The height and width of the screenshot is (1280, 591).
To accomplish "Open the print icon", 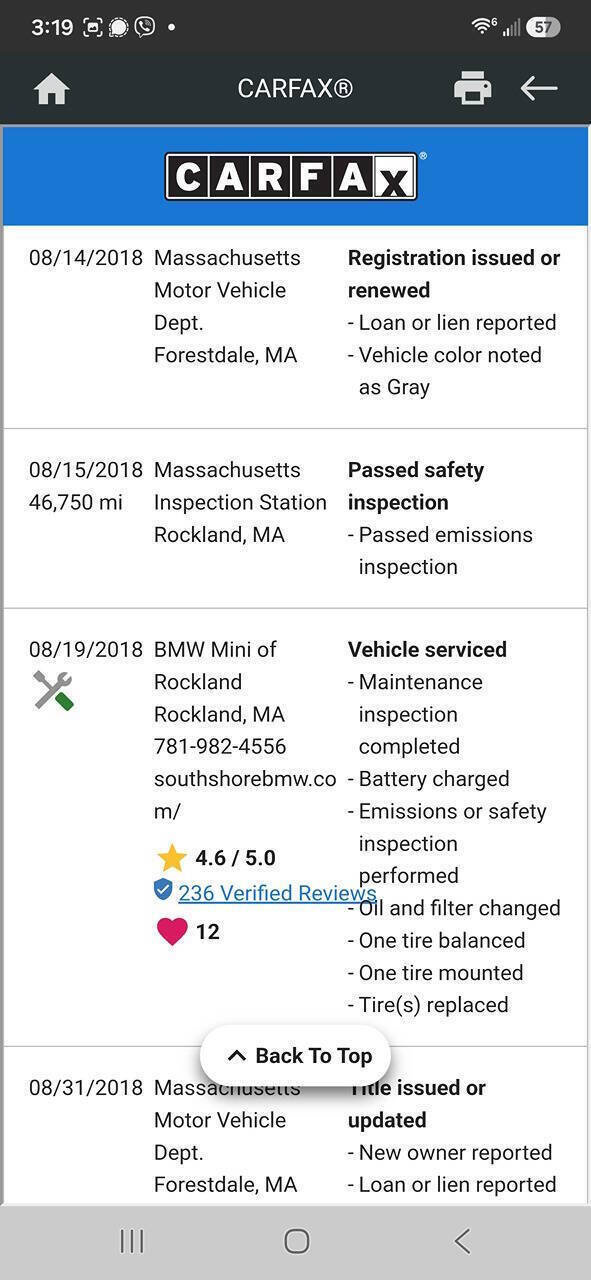I will tap(472, 89).
